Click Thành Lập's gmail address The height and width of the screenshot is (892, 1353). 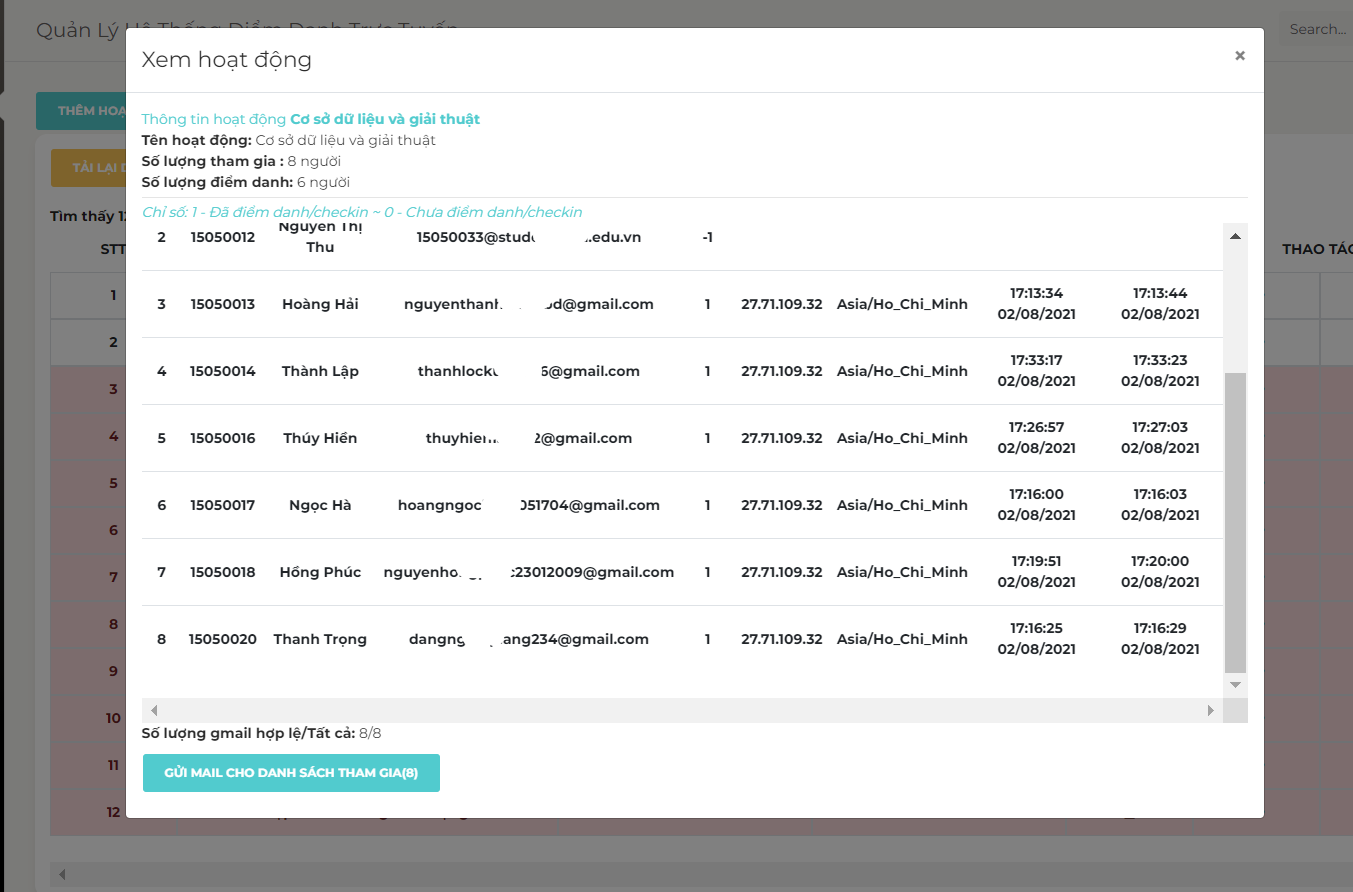529,371
